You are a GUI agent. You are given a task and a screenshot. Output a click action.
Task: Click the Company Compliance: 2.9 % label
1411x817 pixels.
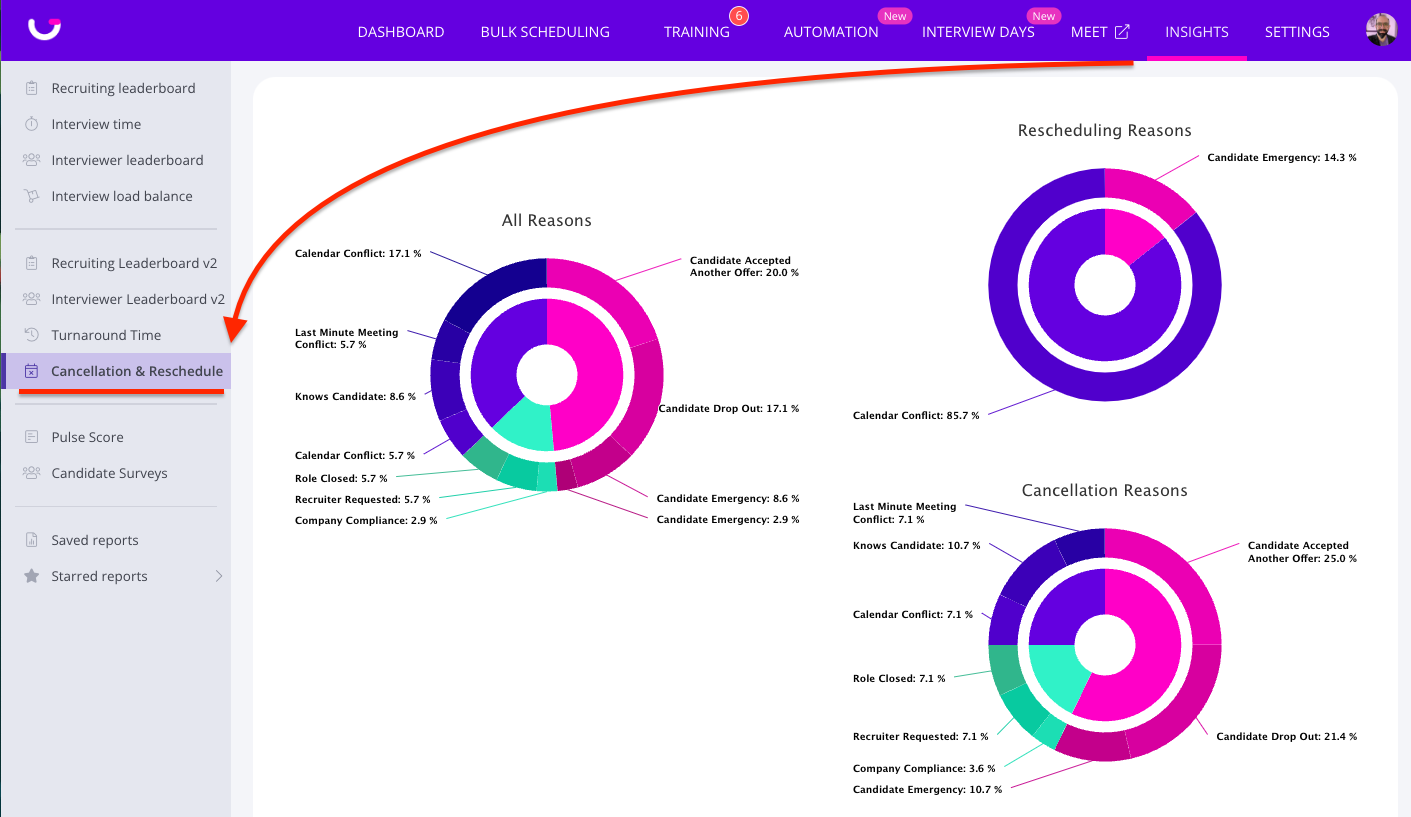pos(366,521)
